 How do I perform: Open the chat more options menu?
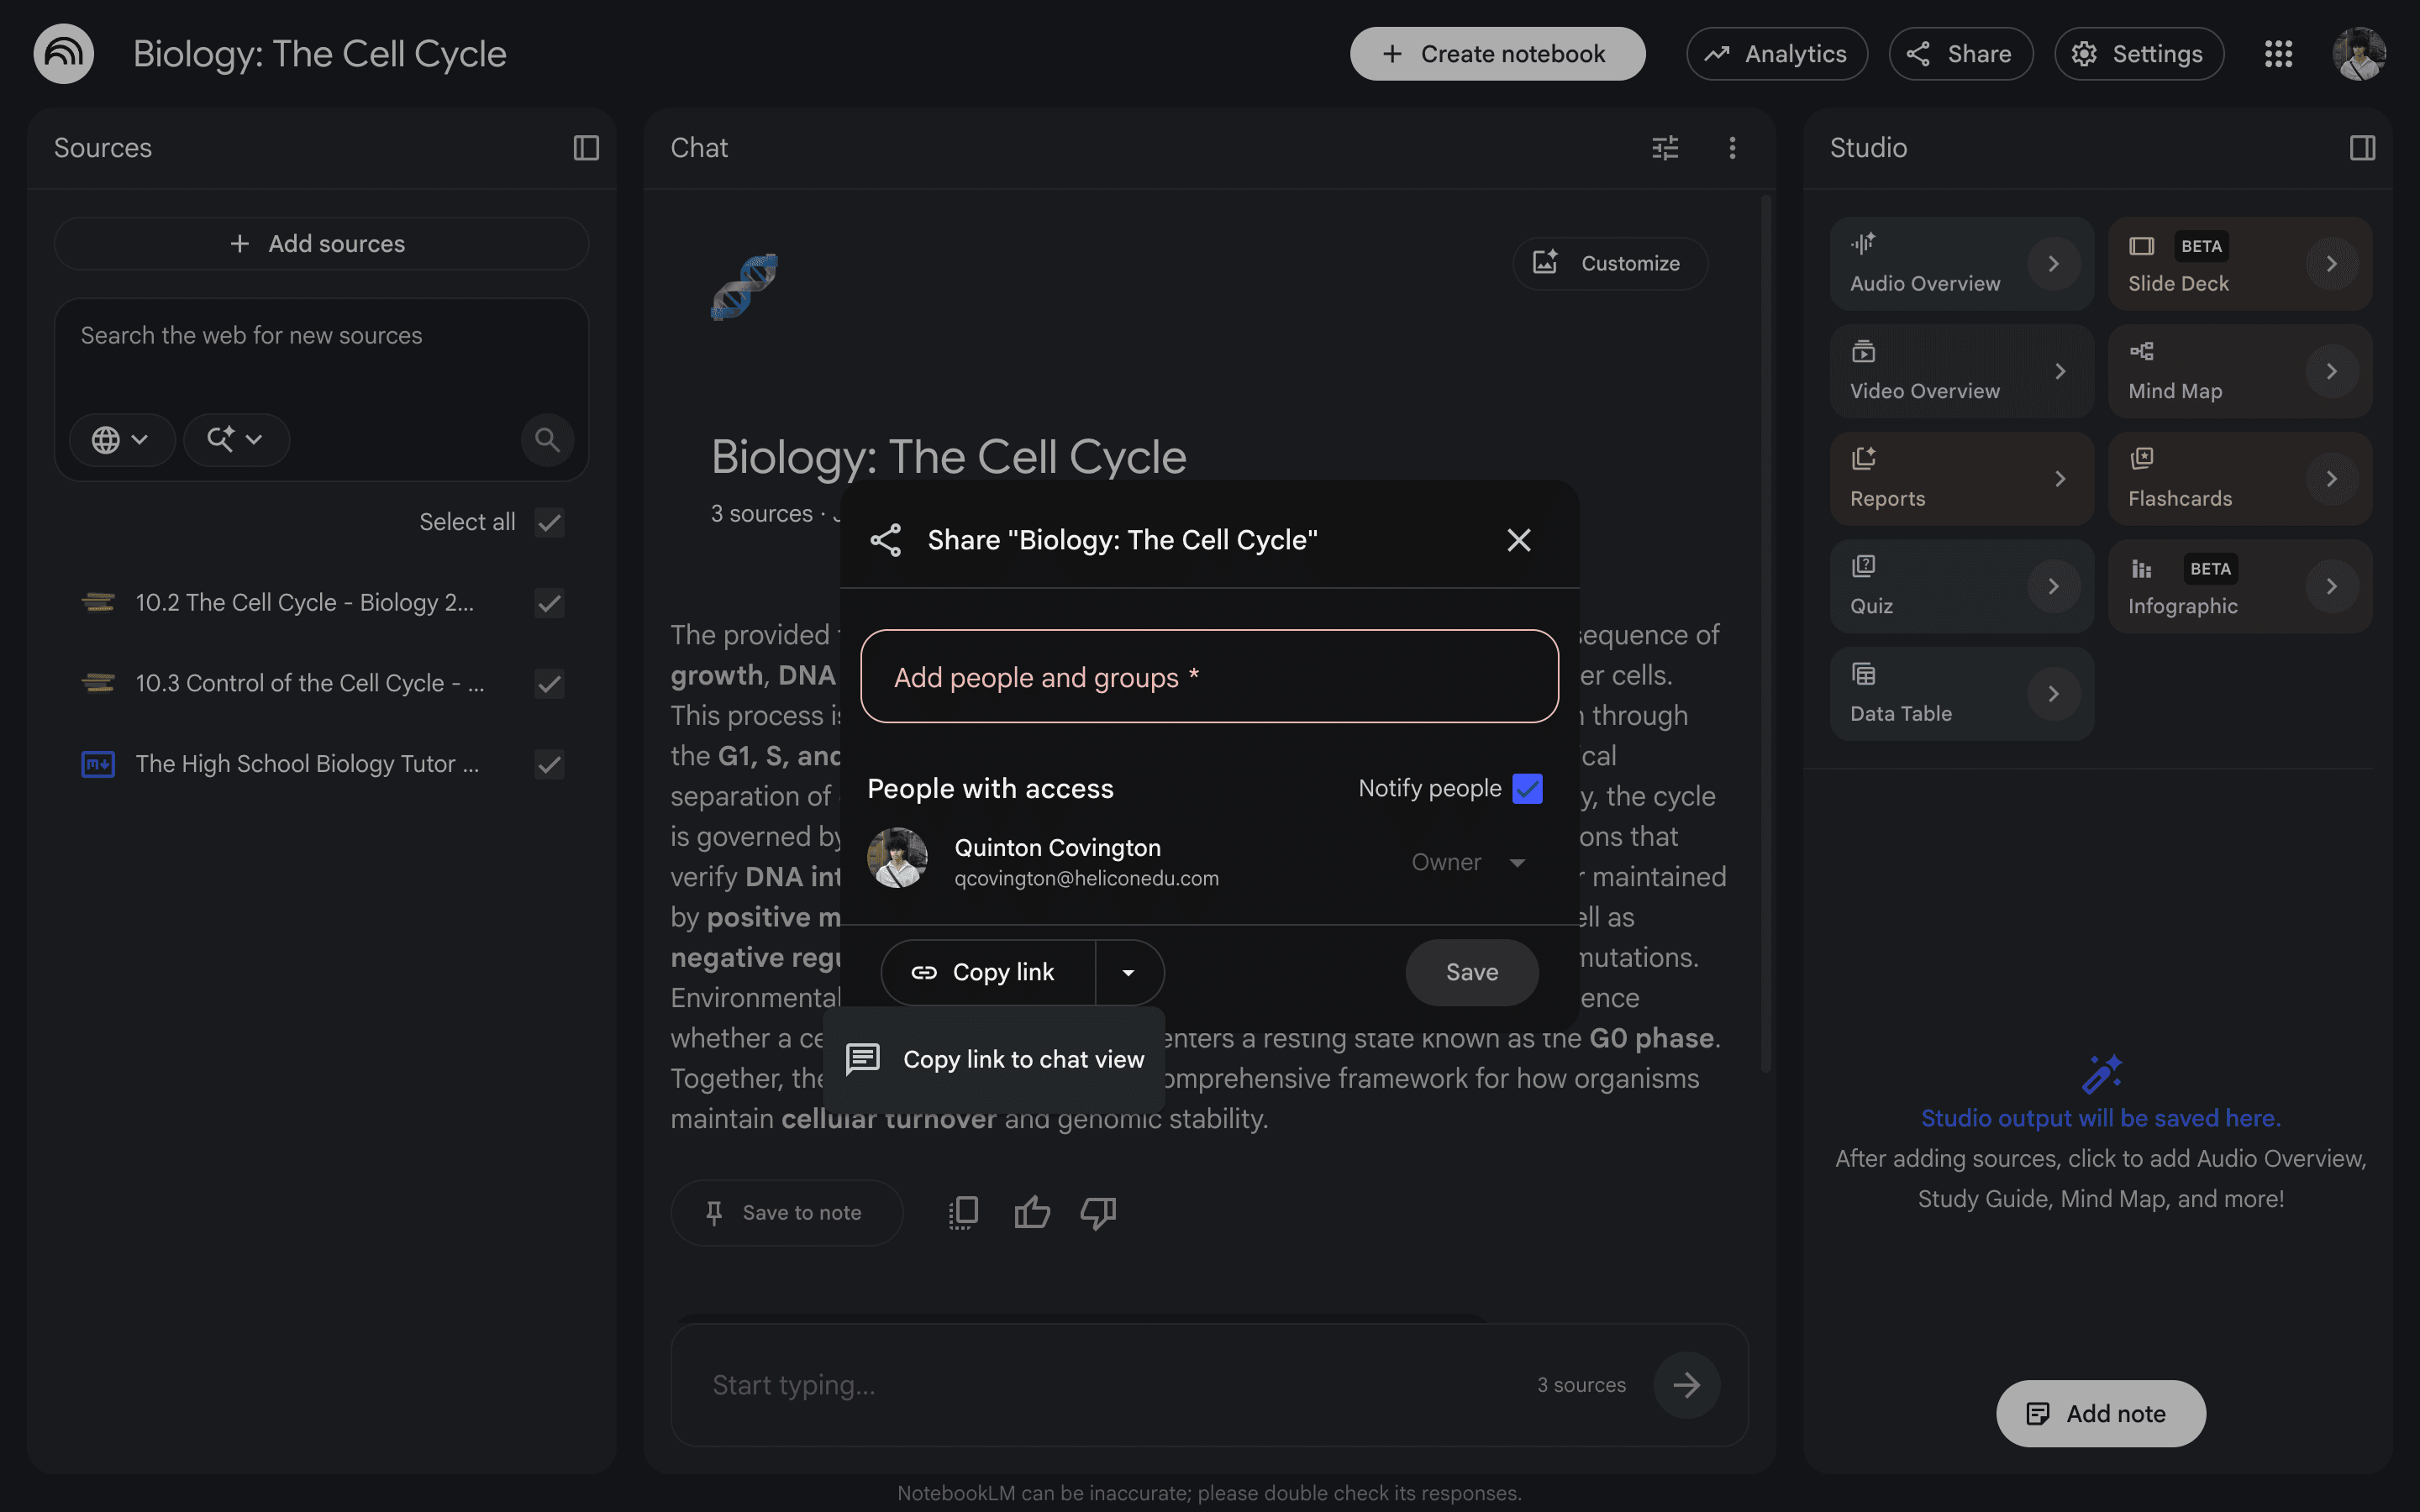[1732, 148]
